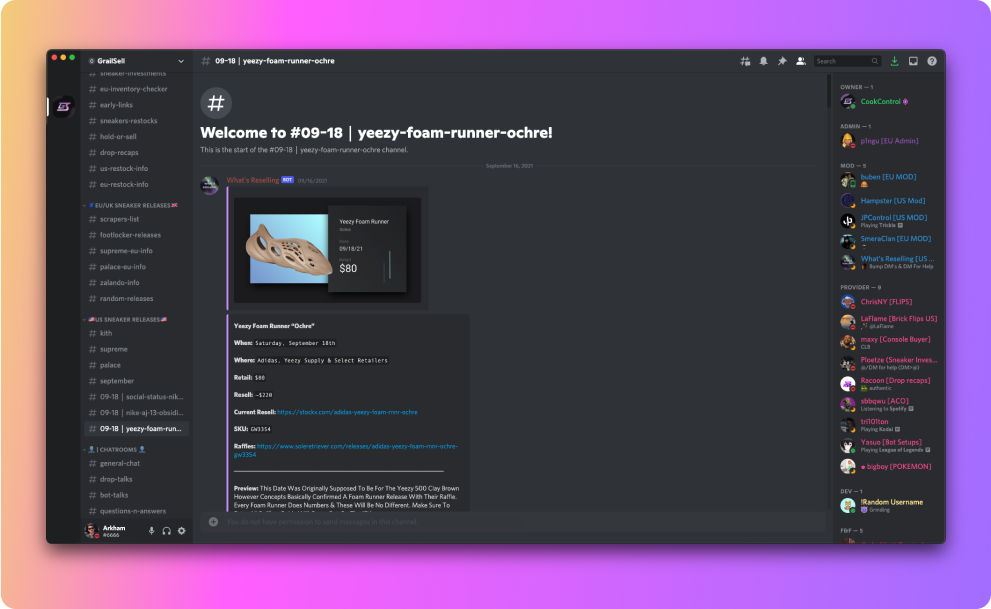Open the Help menu
The image size is (991, 609).
point(931,60)
